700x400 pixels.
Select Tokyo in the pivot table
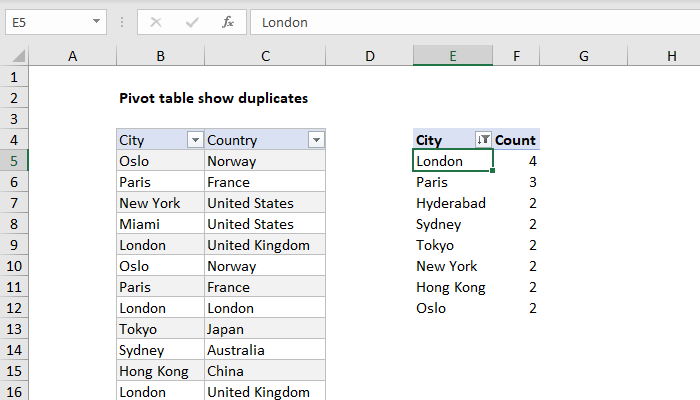coord(453,245)
